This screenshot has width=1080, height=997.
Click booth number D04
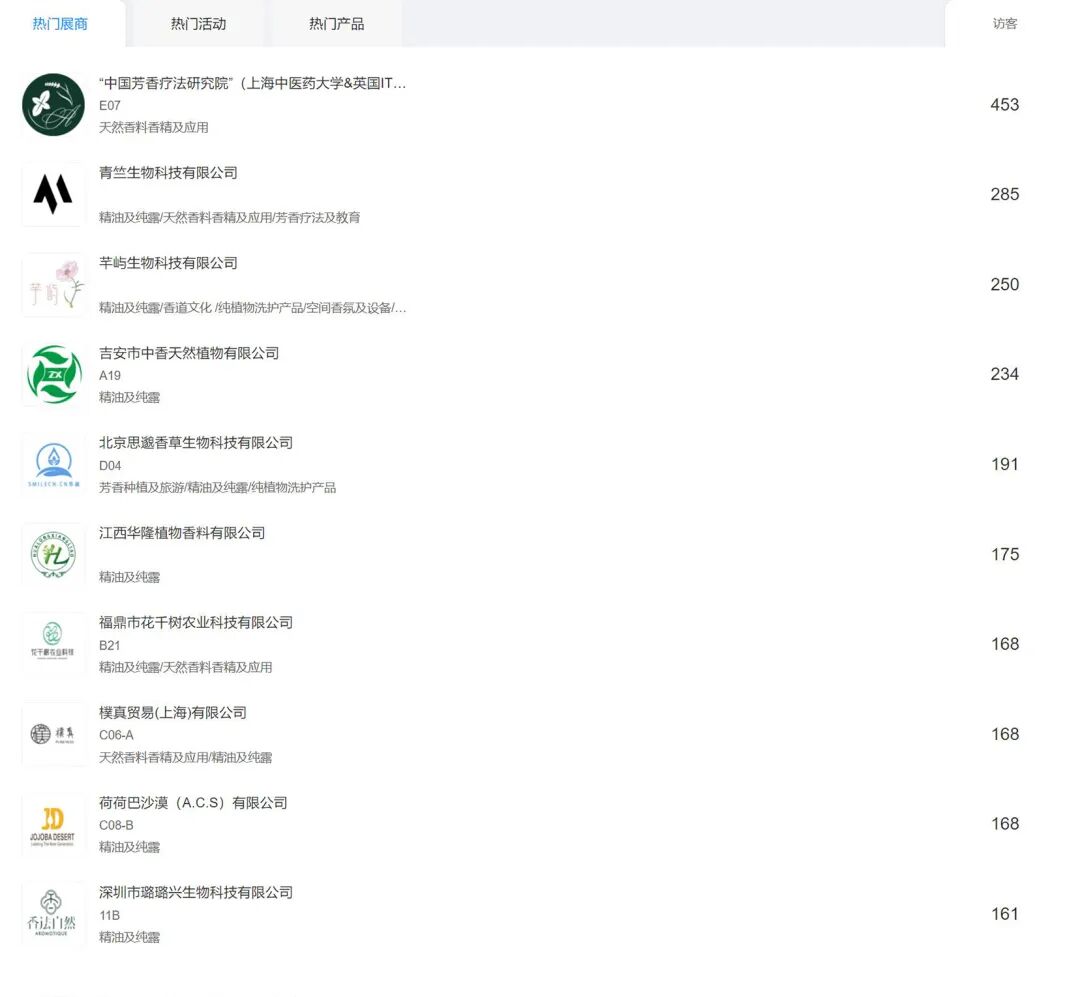[x=110, y=466]
